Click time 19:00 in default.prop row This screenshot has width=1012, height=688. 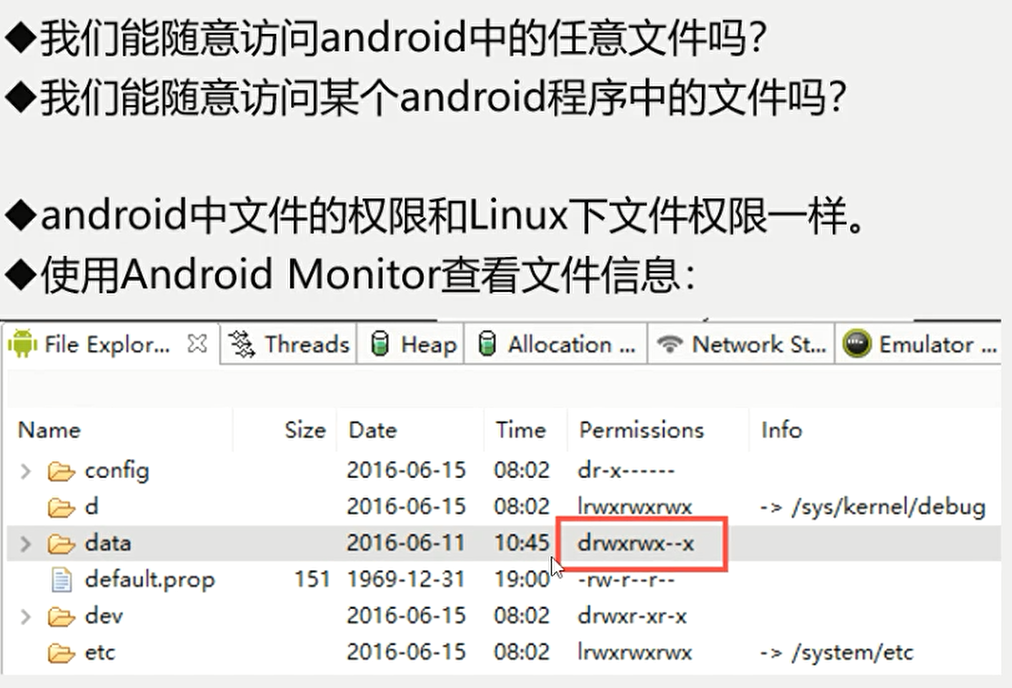coord(521,579)
